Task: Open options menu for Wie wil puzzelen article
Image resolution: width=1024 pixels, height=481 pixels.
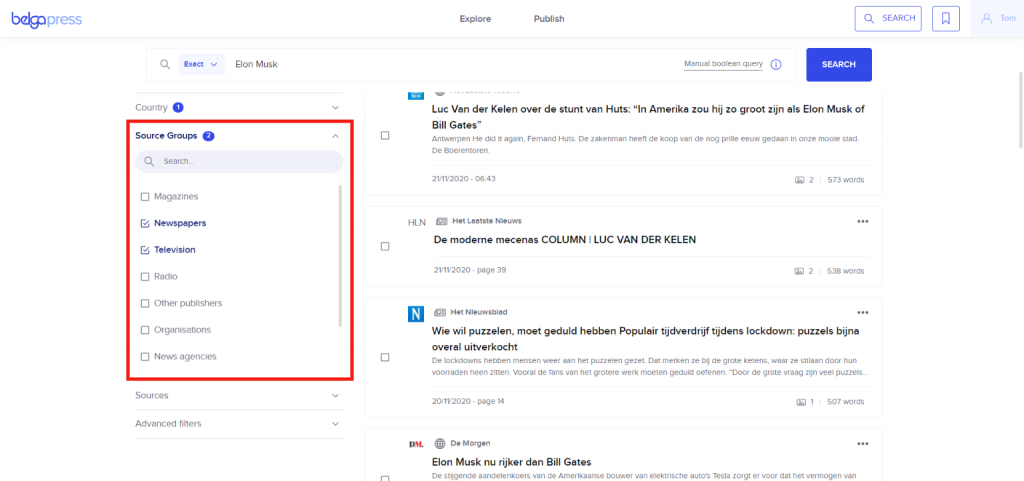Action: point(863,313)
